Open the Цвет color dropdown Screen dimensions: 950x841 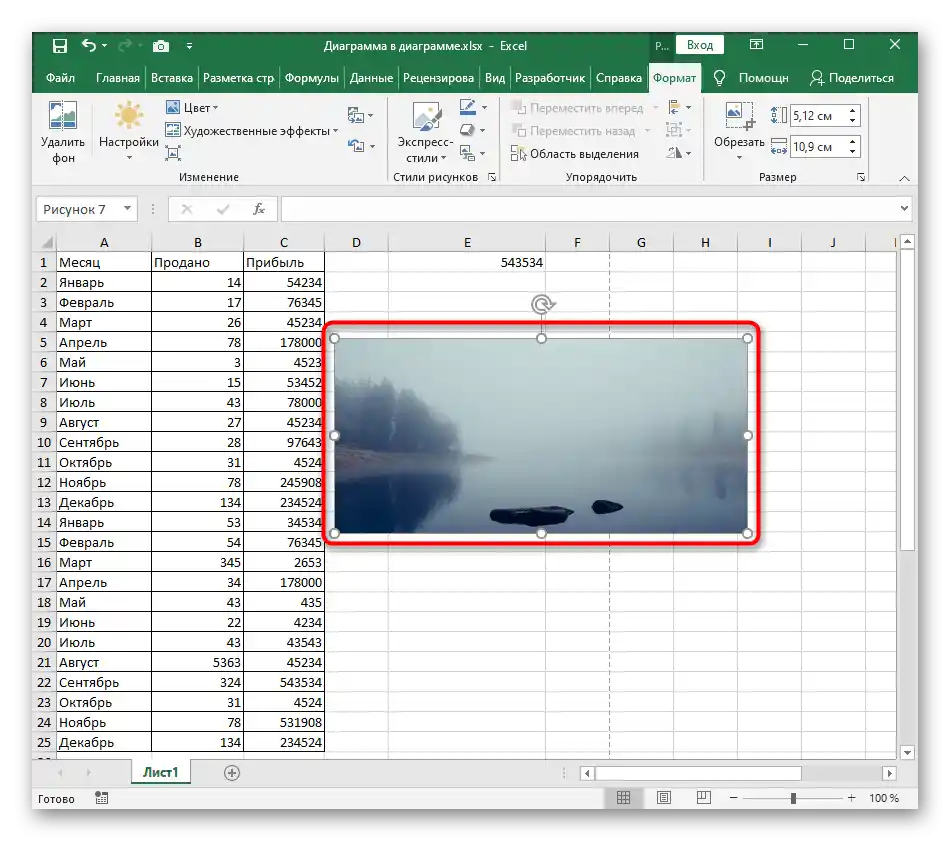191,108
